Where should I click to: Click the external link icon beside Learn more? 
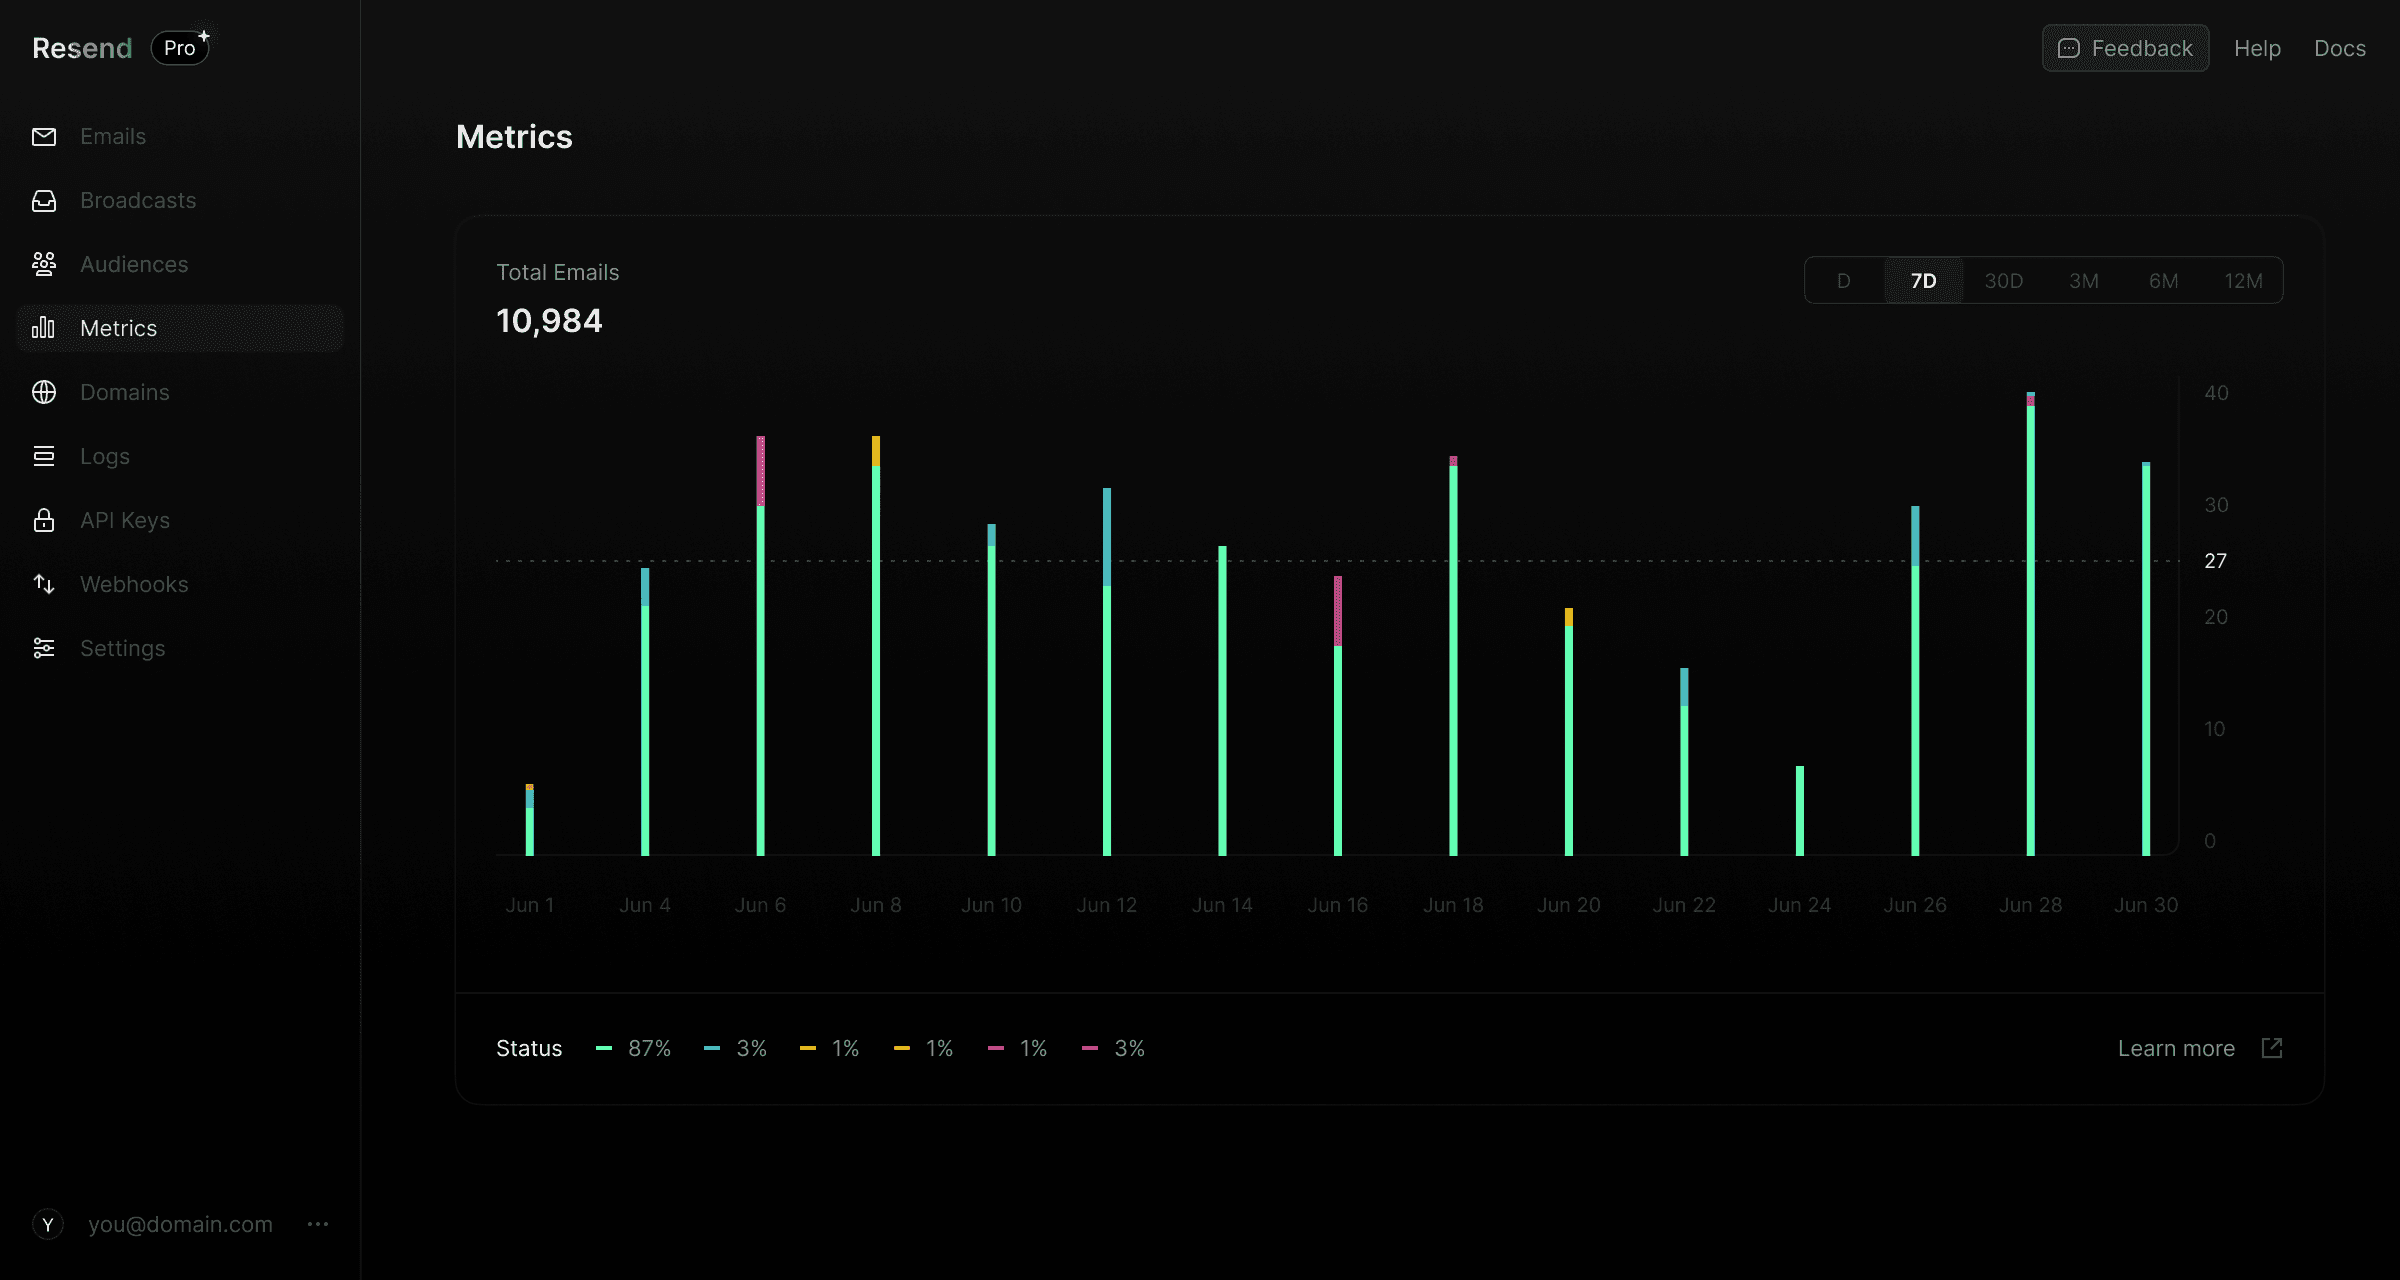pyautogui.click(x=2272, y=1048)
